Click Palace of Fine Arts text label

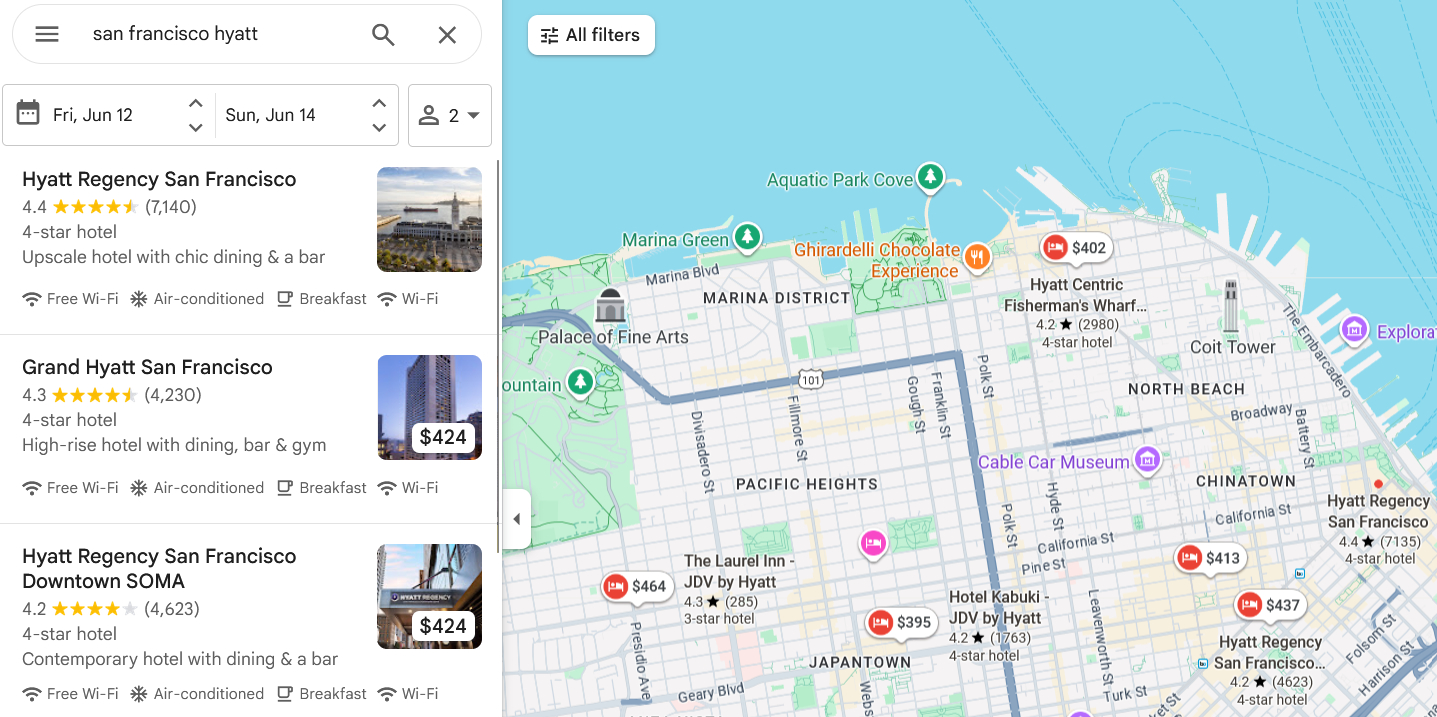point(614,337)
